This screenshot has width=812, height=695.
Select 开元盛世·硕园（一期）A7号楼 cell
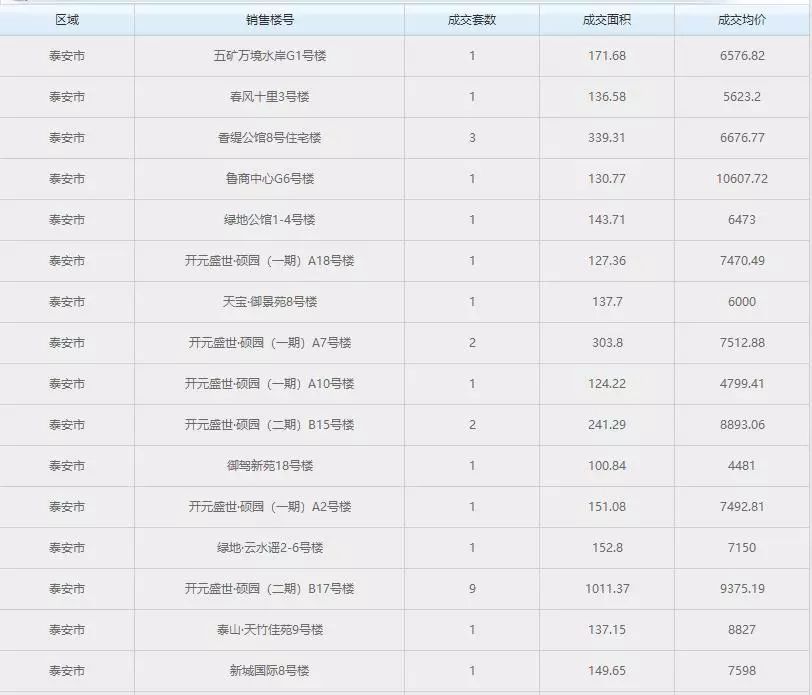[270, 343]
